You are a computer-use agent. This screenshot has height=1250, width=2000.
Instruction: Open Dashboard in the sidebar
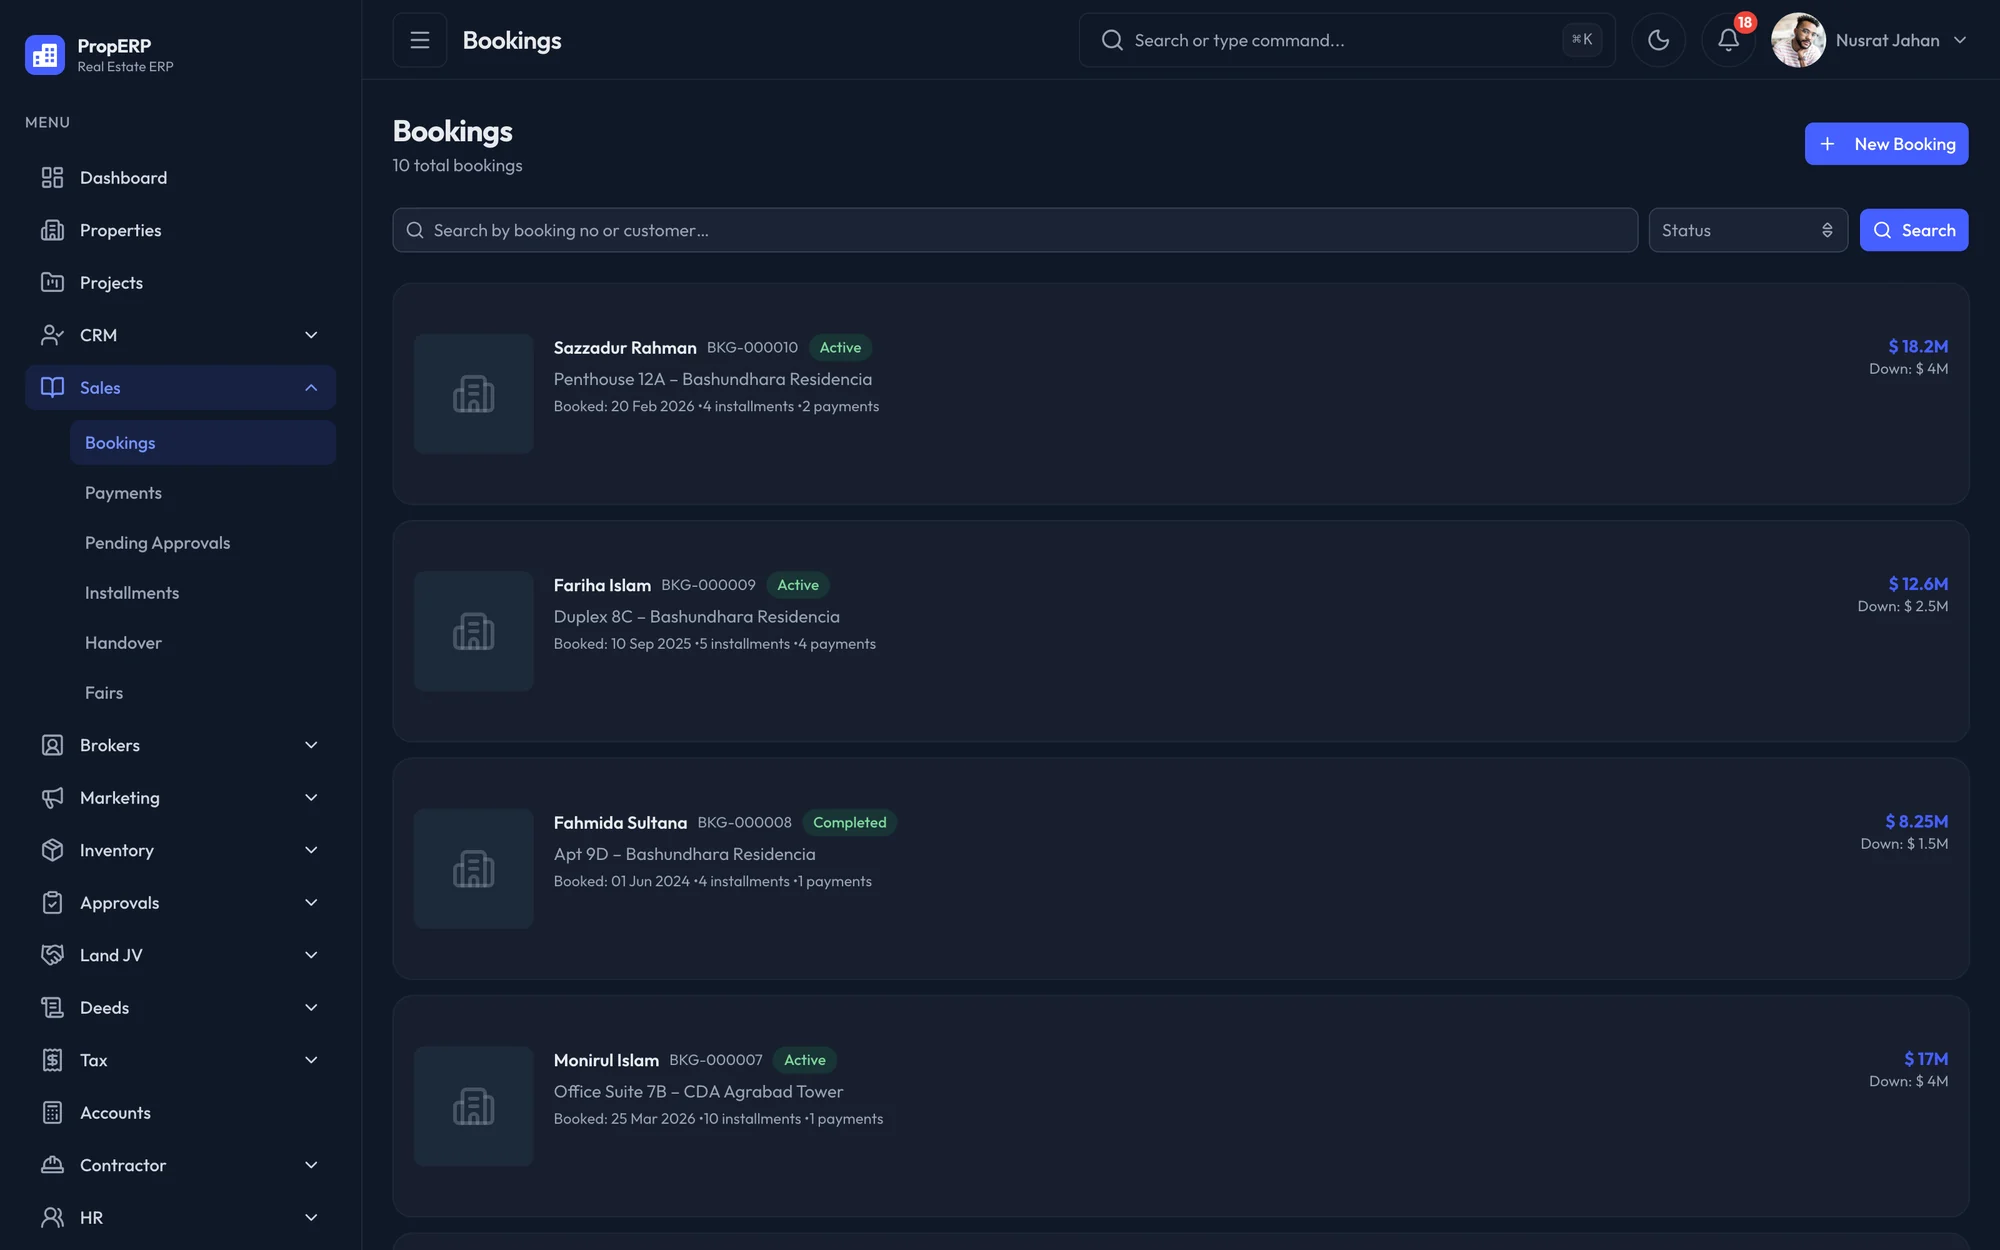tap(180, 178)
